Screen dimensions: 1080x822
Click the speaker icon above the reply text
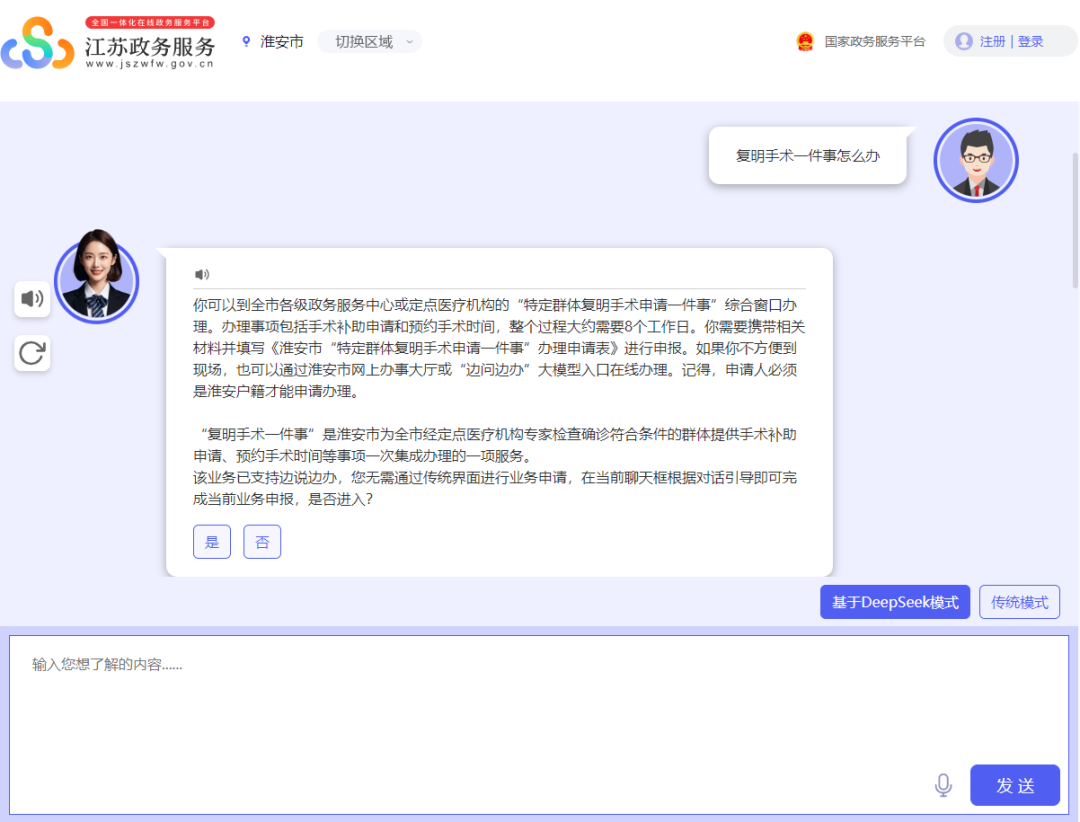[202, 273]
